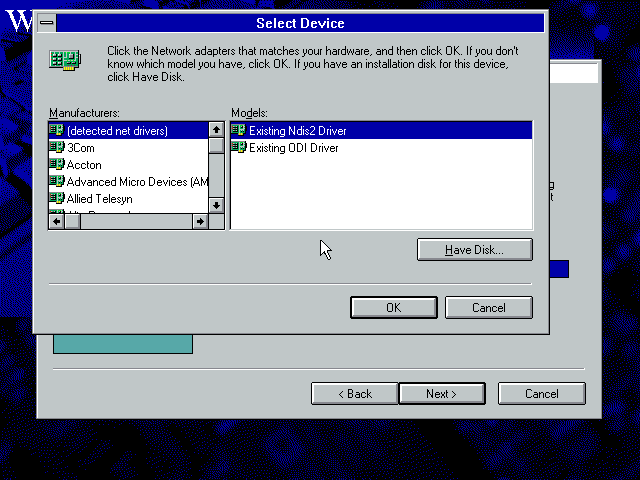640x480 pixels.
Task: Click the icon next to (detected net drivers)
Action: pos(57,130)
